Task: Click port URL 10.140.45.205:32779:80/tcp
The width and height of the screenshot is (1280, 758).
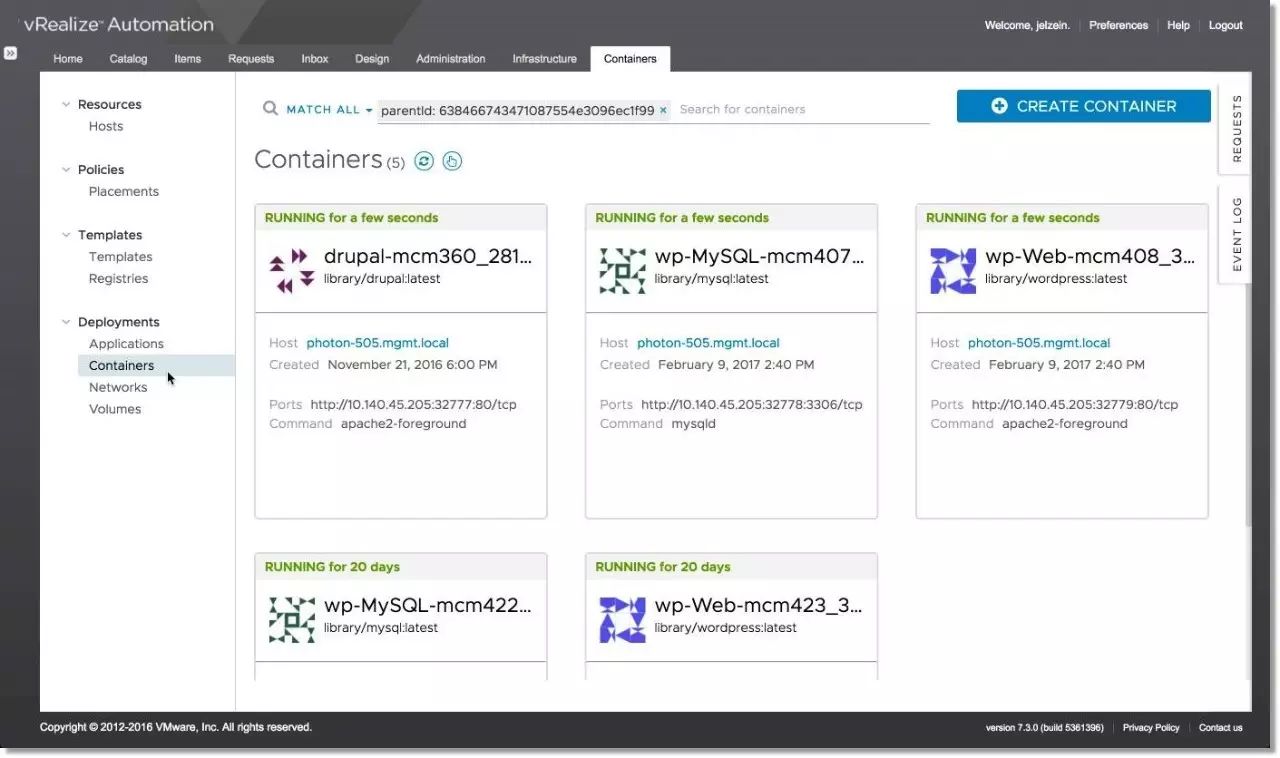Action: tap(1075, 405)
